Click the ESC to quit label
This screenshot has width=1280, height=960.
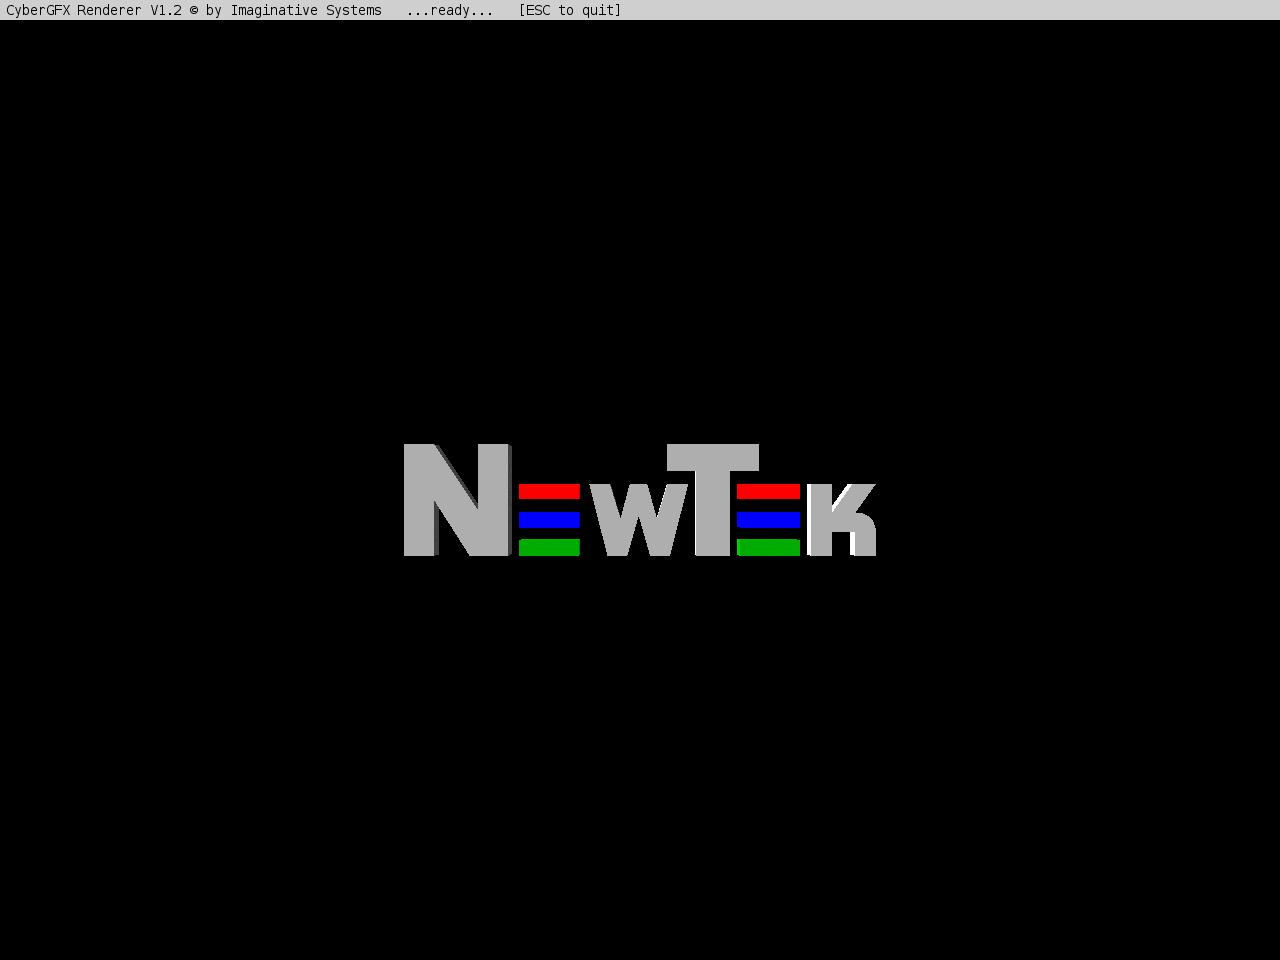[x=570, y=10]
